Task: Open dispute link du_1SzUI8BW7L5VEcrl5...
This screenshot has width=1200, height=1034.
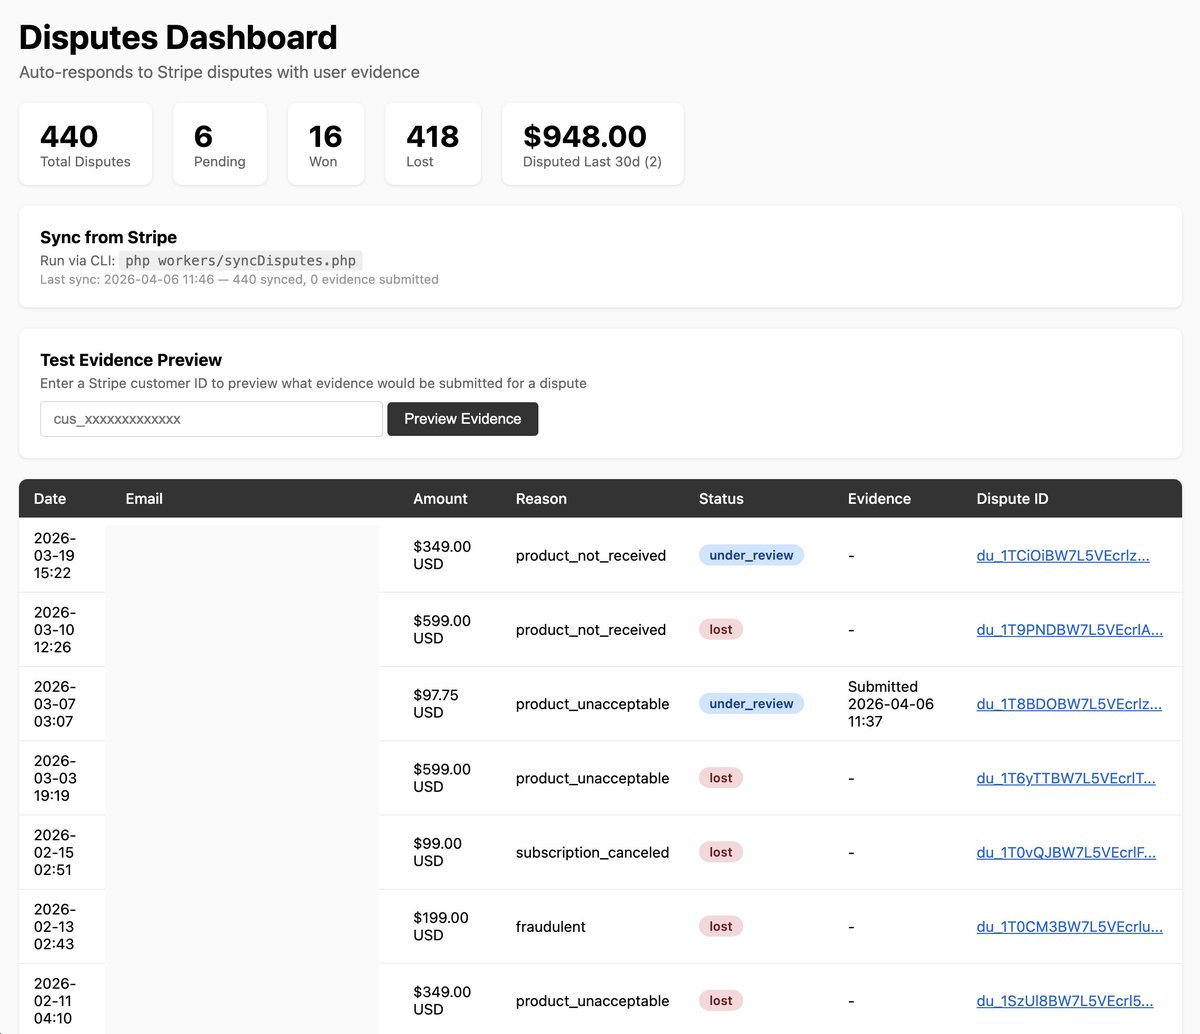Action: (x=1065, y=1001)
